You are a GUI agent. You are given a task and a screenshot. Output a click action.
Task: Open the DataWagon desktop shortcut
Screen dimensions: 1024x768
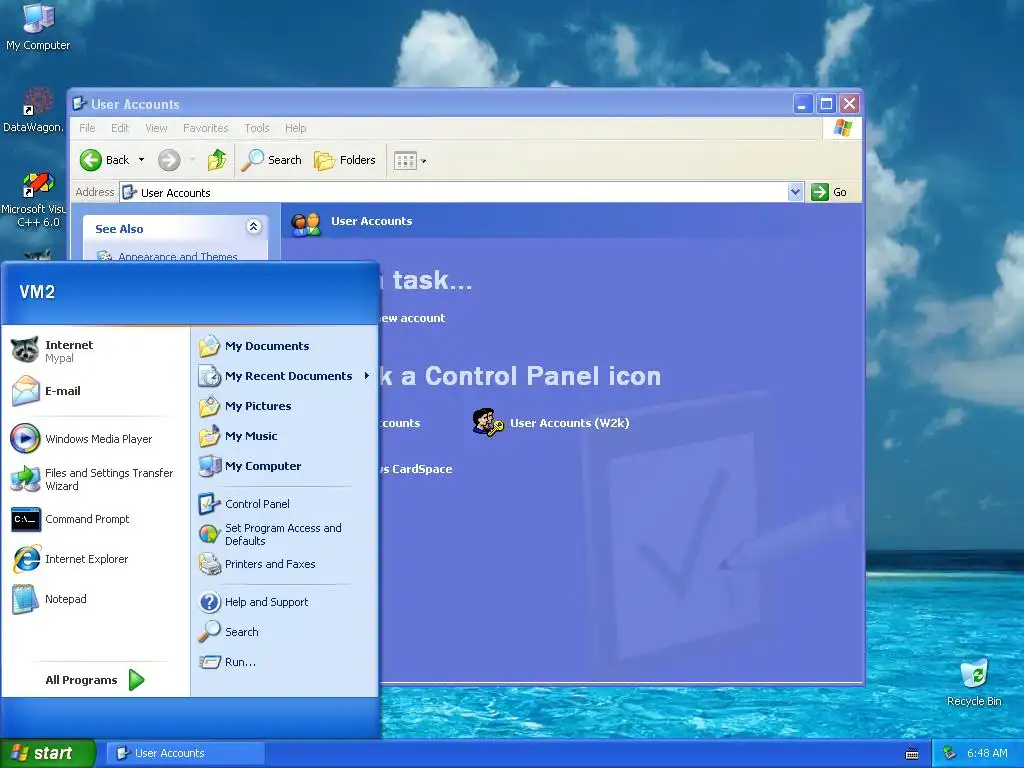point(33,110)
